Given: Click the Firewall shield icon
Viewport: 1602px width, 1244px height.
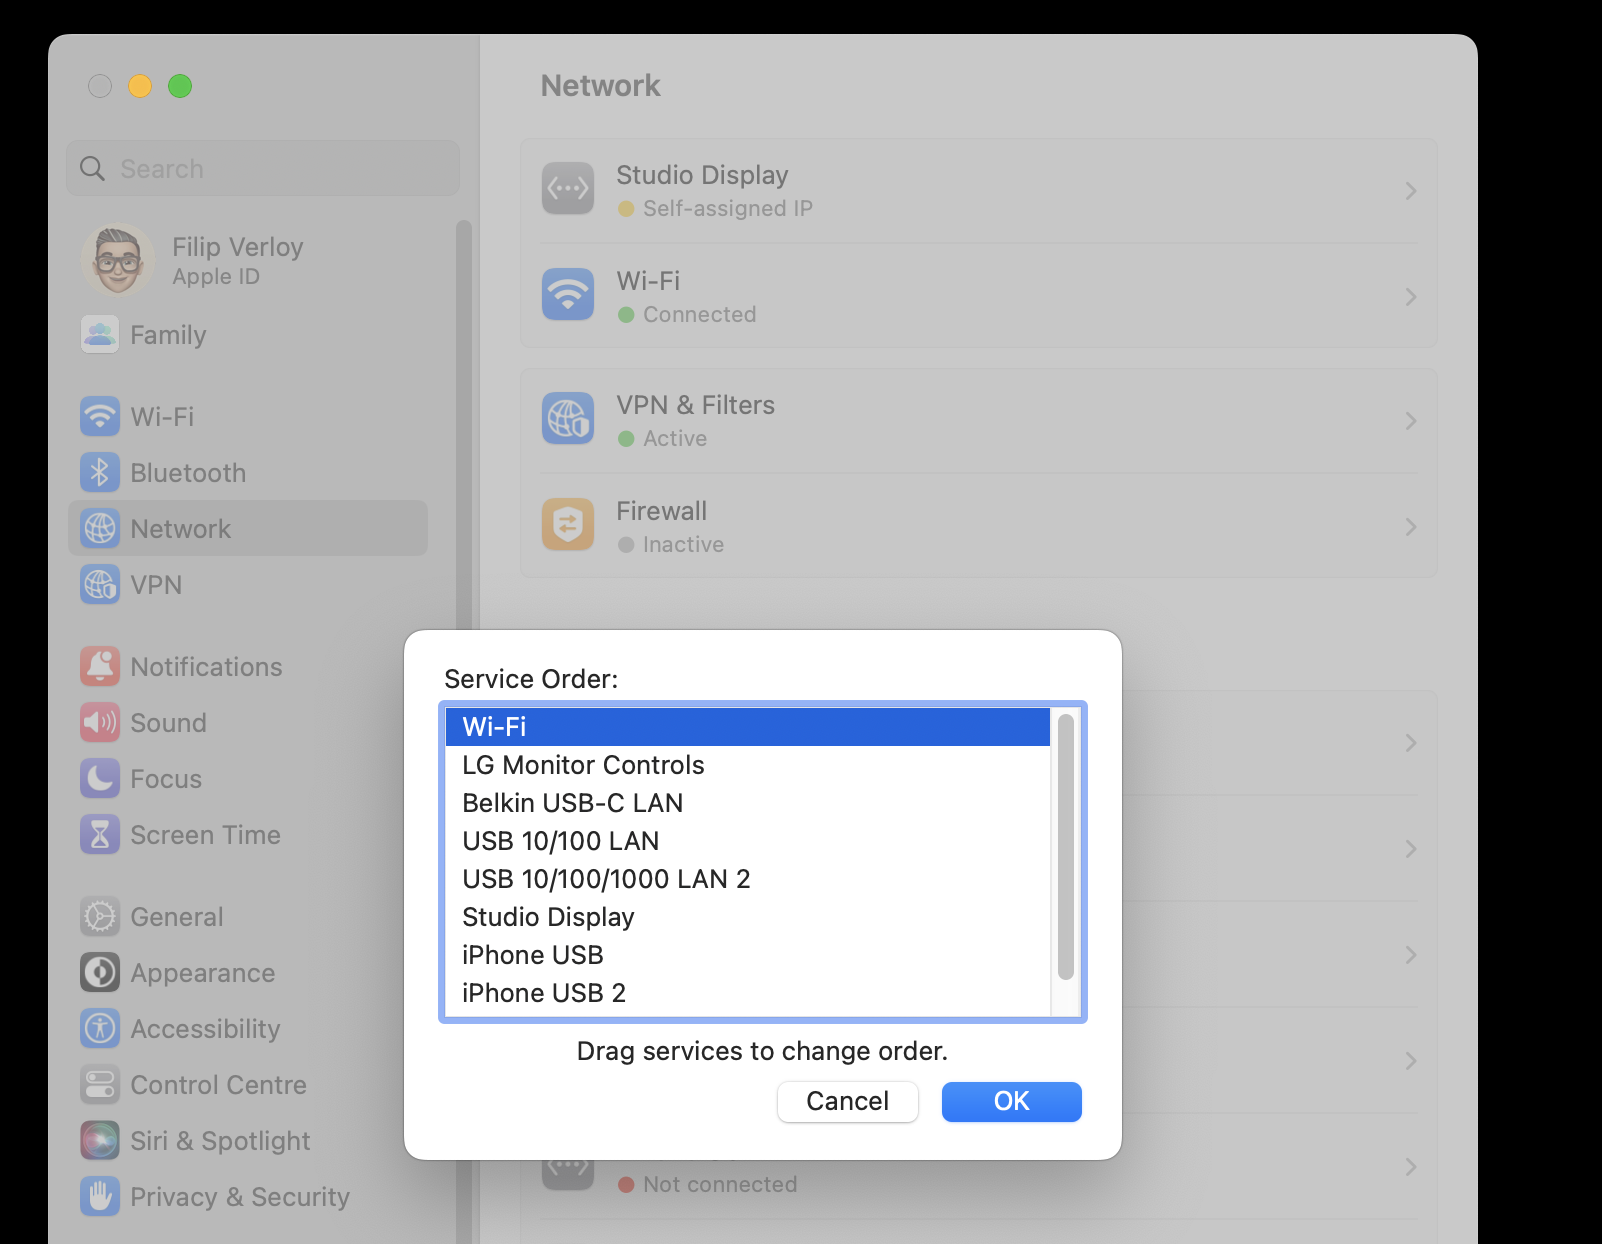Looking at the screenshot, I should (568, 524).
